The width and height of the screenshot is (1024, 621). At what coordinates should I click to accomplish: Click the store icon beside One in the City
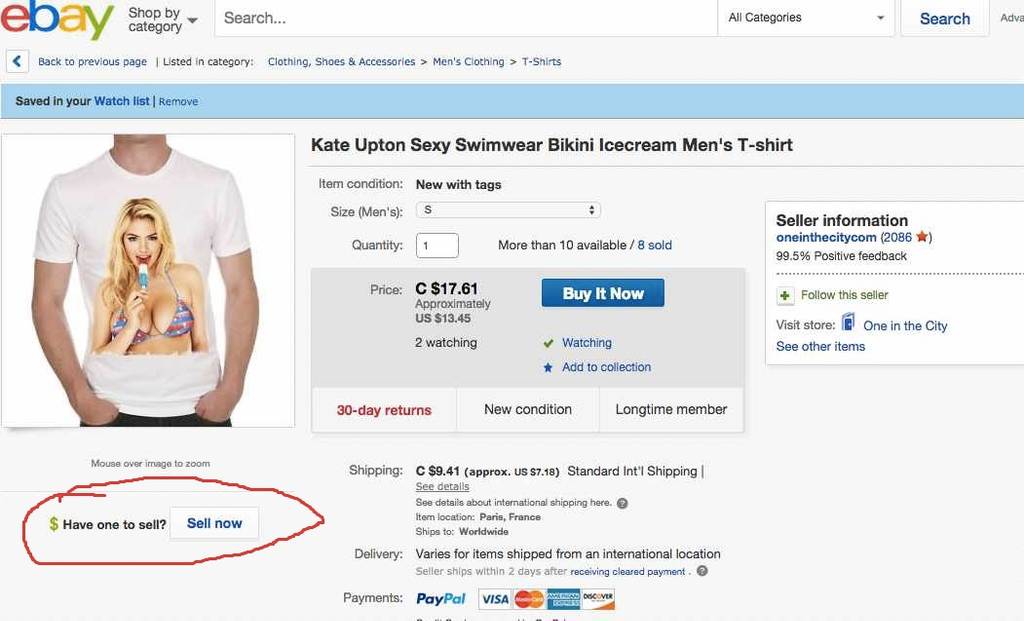(848, 323)
